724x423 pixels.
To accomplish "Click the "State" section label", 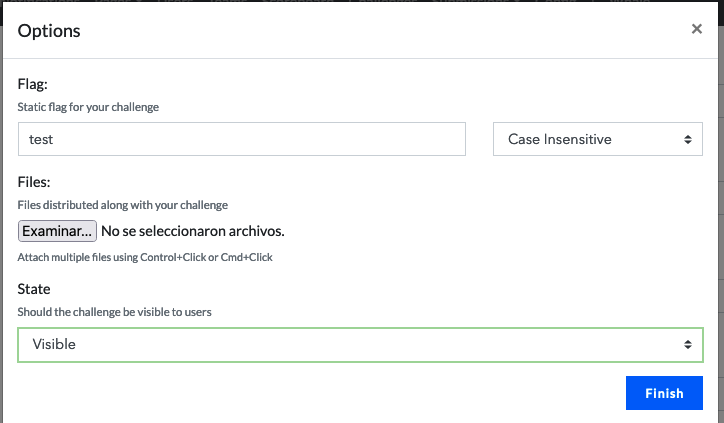I will [x=34, y=289].
